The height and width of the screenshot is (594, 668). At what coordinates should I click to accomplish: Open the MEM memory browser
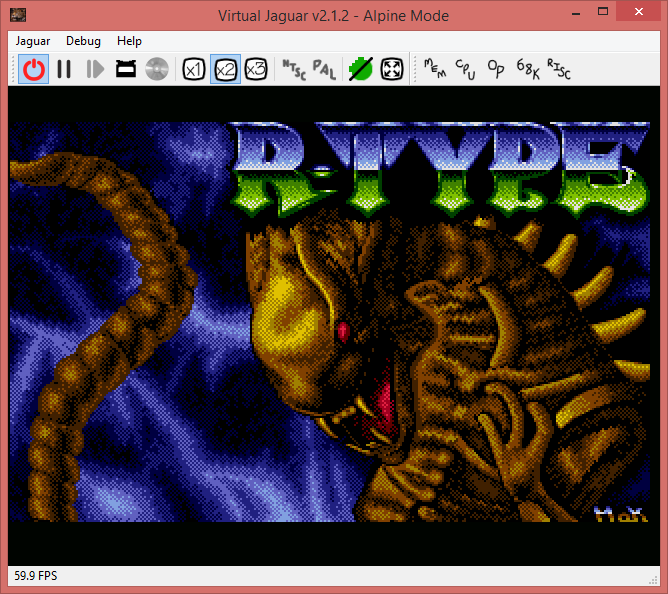coord(434,69)
